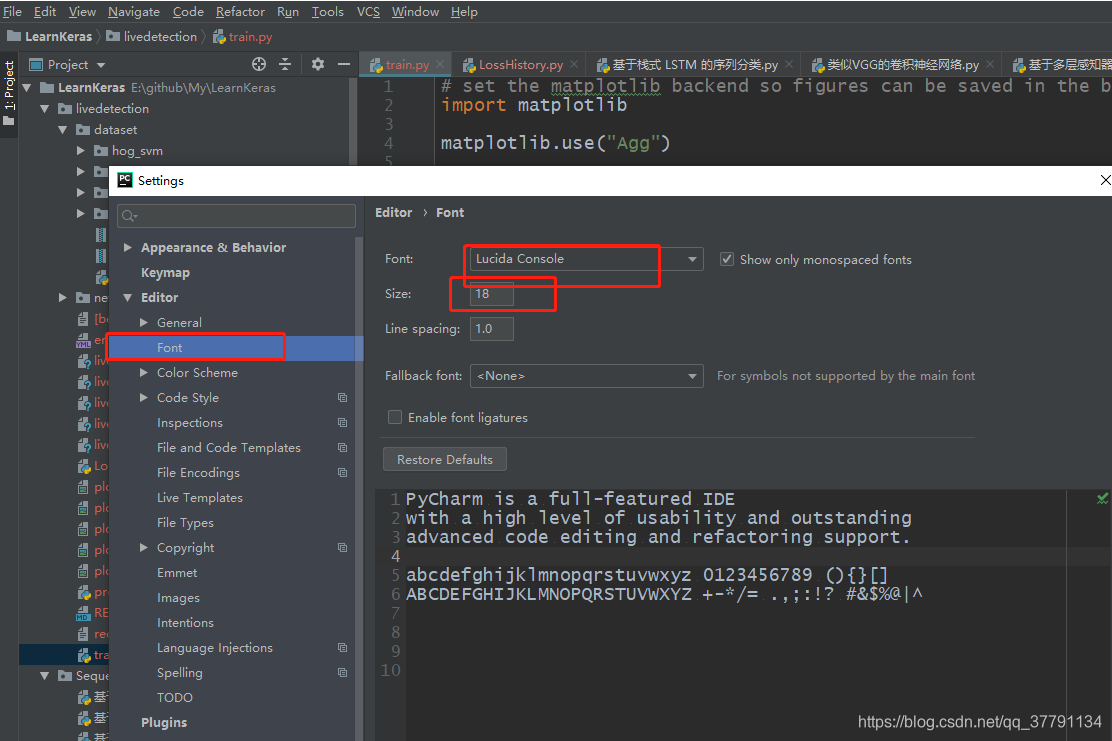Select Keymap in settings list
The width and height of the screenshot is (1112, 741).
165,273
